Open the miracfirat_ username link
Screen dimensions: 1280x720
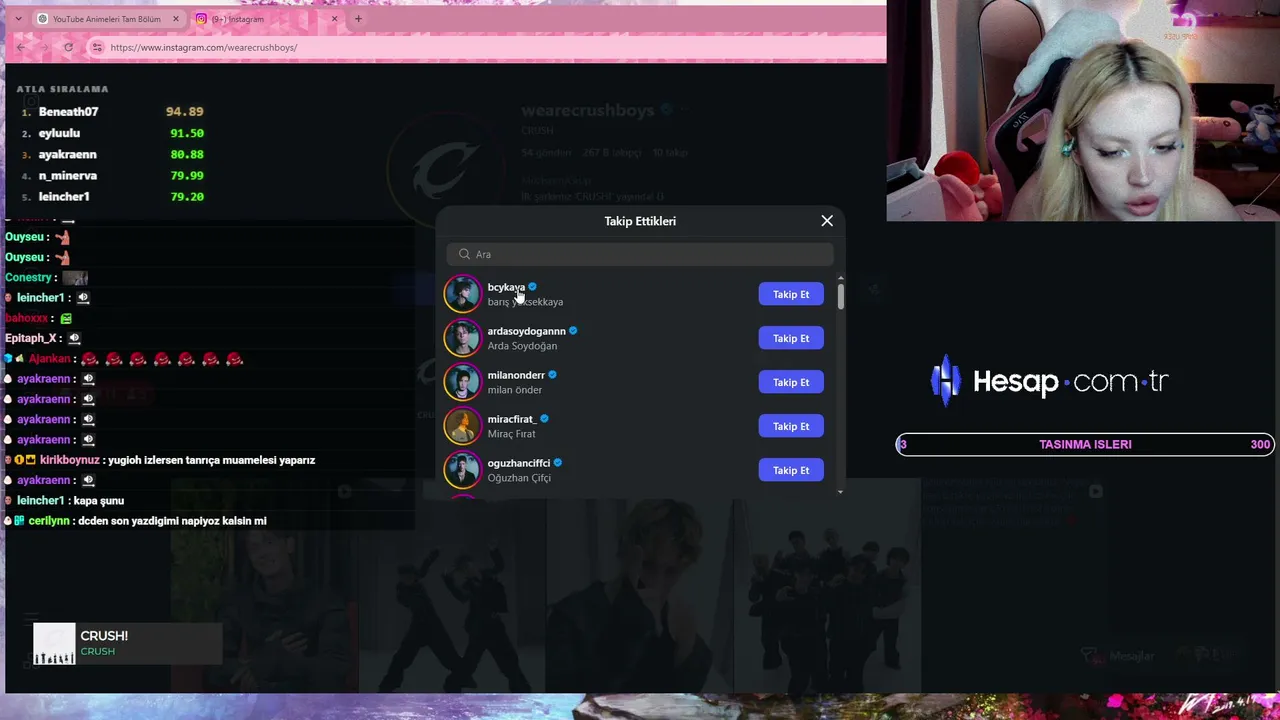click(x=512, y=419)
